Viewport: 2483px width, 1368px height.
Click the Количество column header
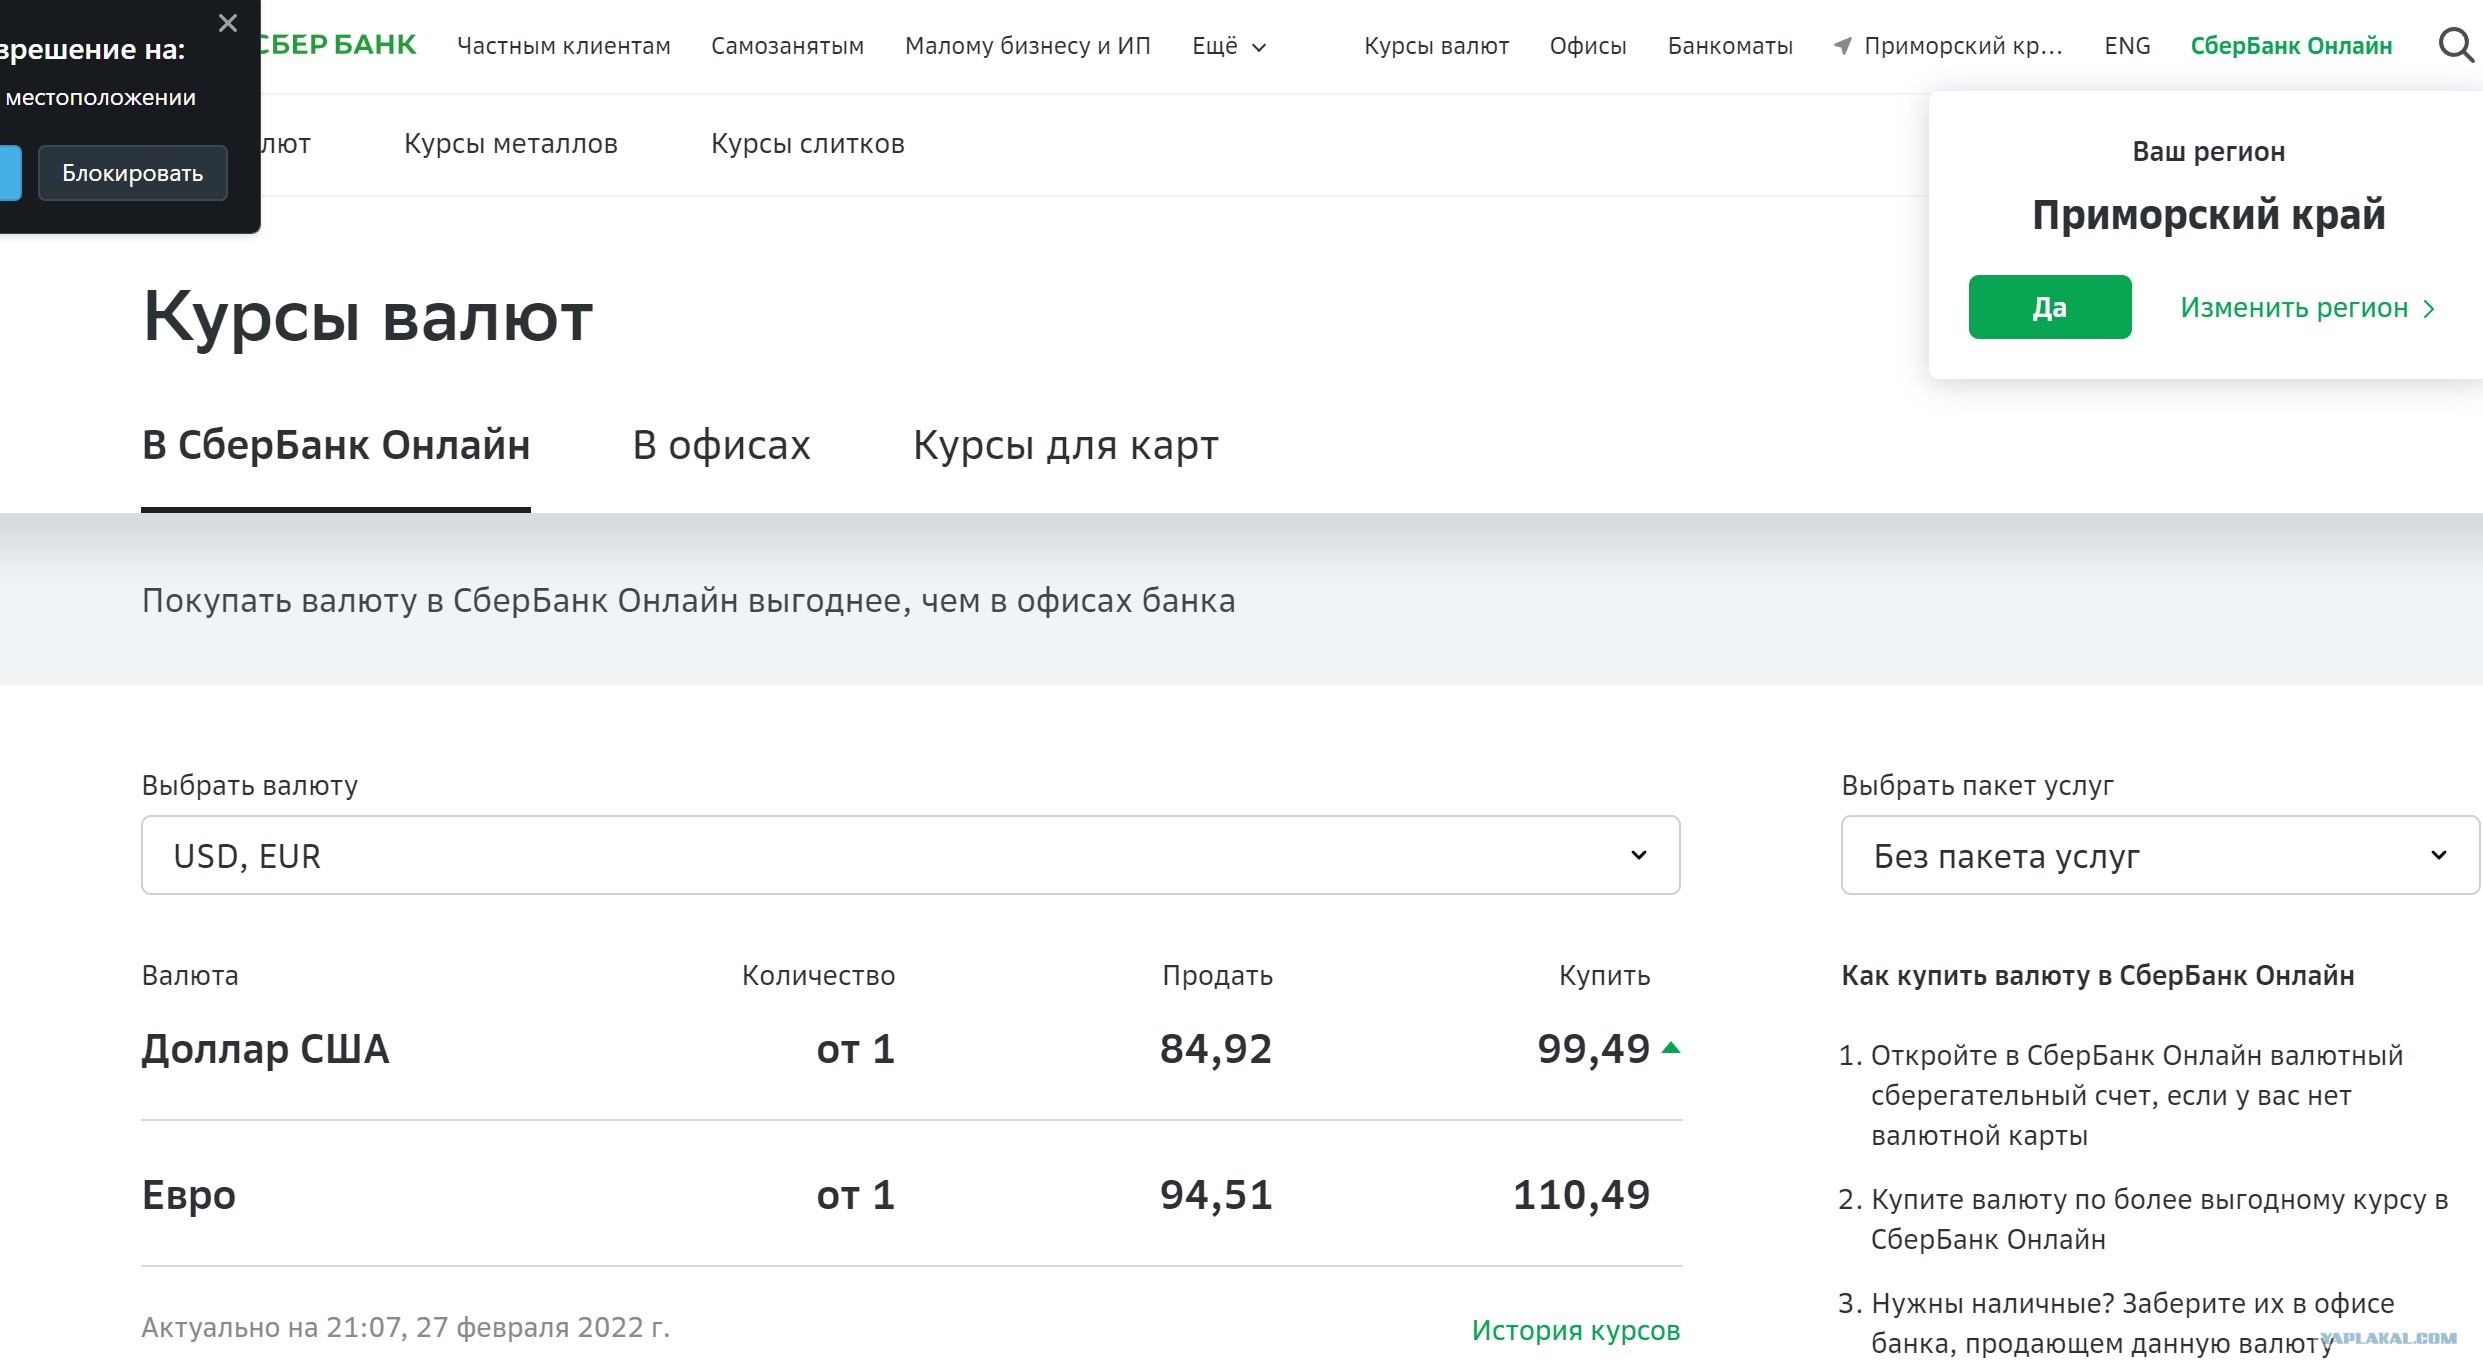click(818, 976)
